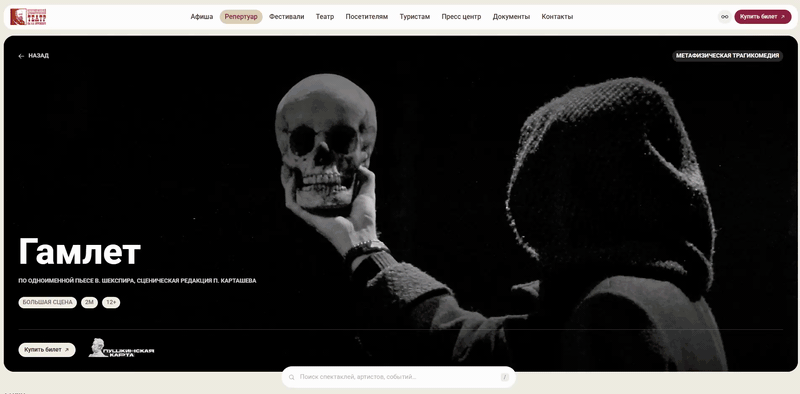Go to the Театр menu item

click(324, 17)
